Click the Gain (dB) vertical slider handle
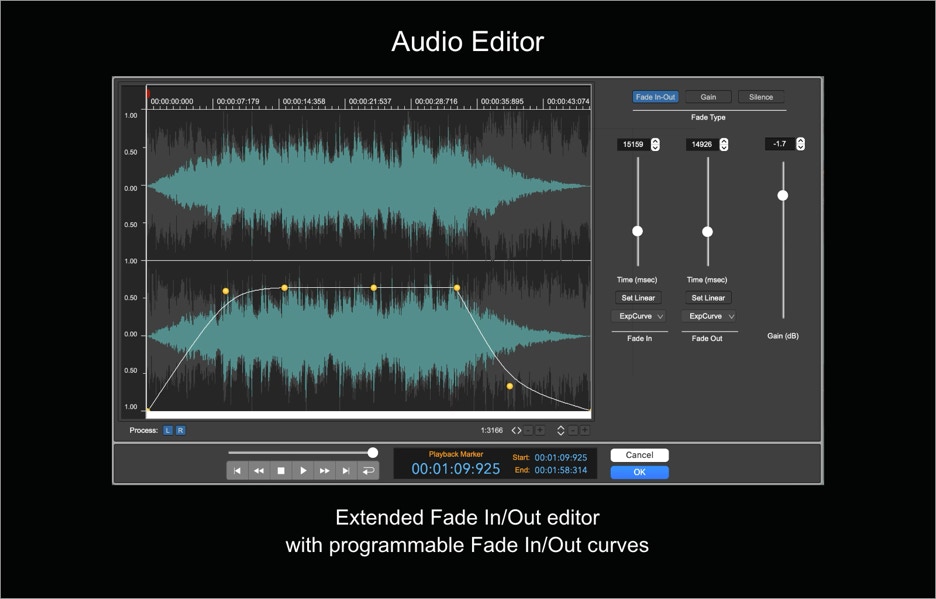The height and width of the screenshot is (599, 936). [783, 195]
